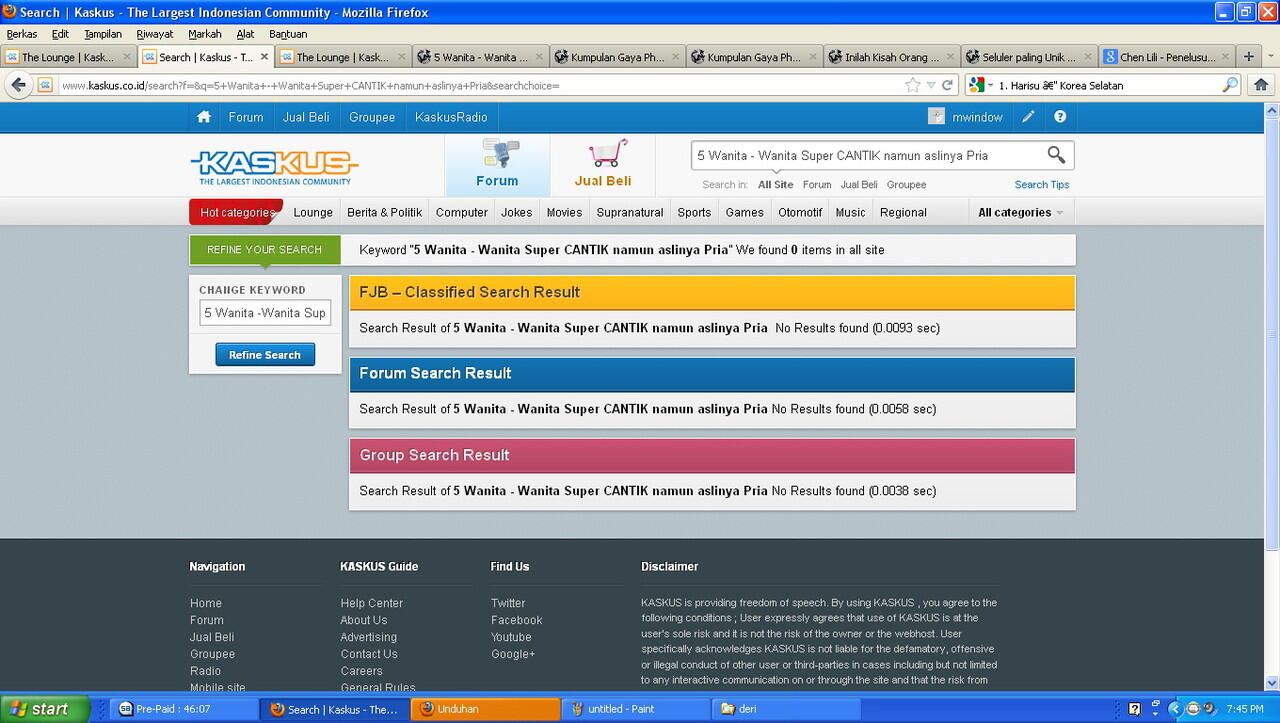Click the Group Search Result header

click(712, 455)
